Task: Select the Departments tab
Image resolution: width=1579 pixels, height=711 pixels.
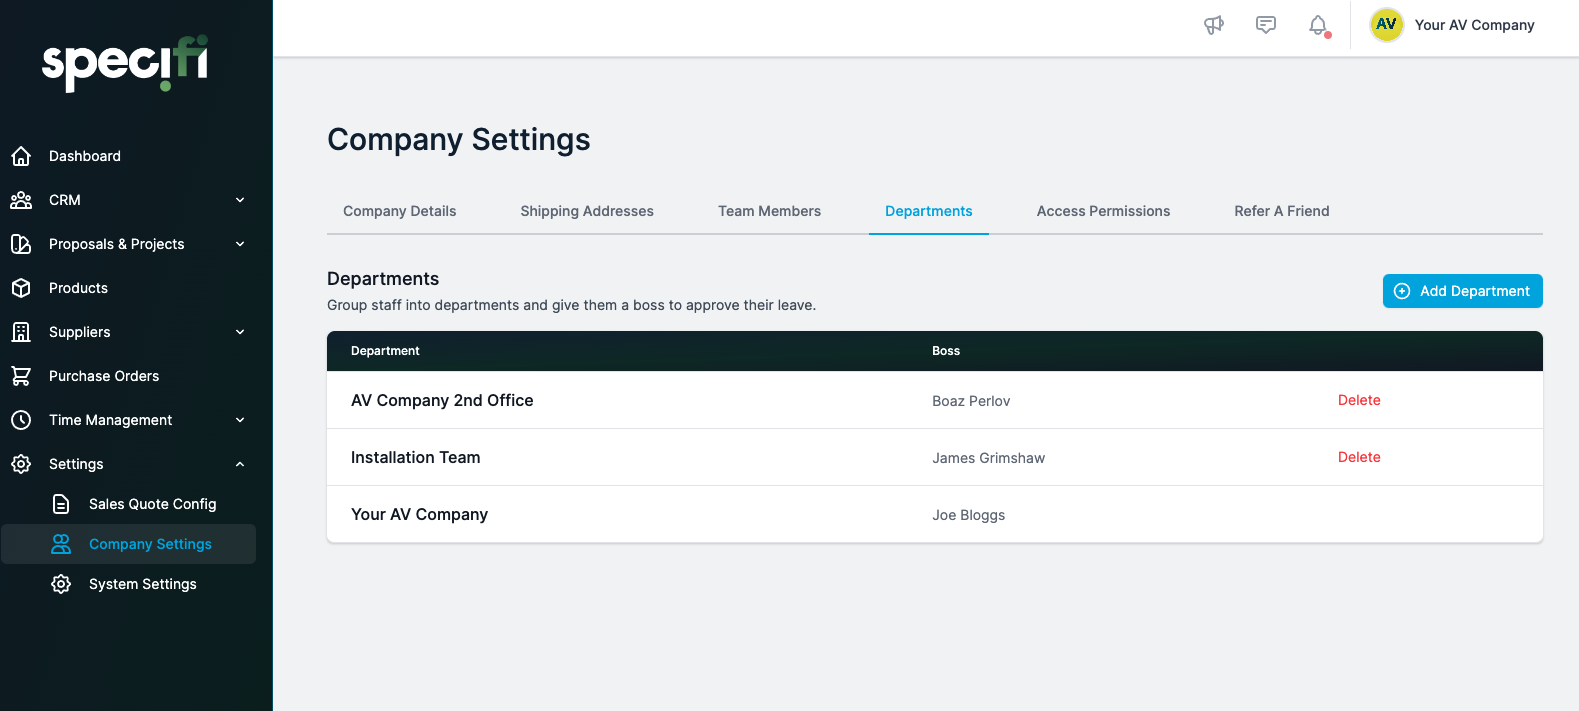Action: pos(928,211)
